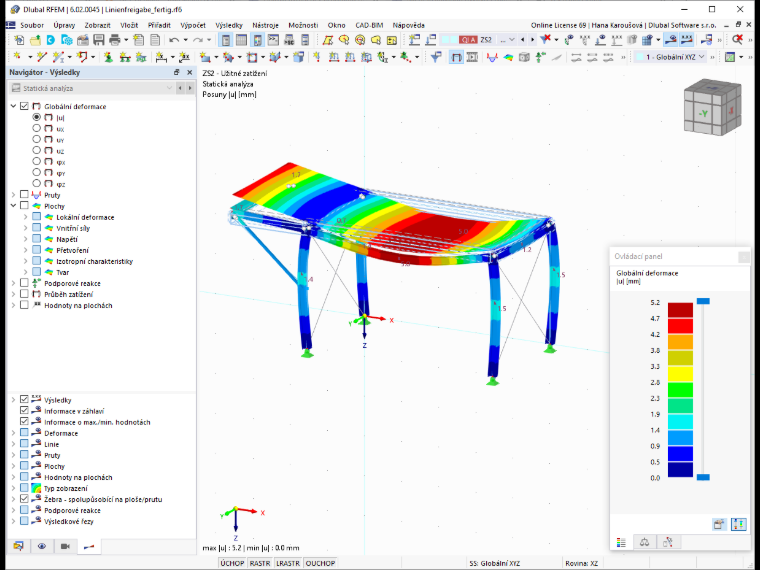760x570 pixels.
Task: Undo the last action
Action: click(174, 40)
